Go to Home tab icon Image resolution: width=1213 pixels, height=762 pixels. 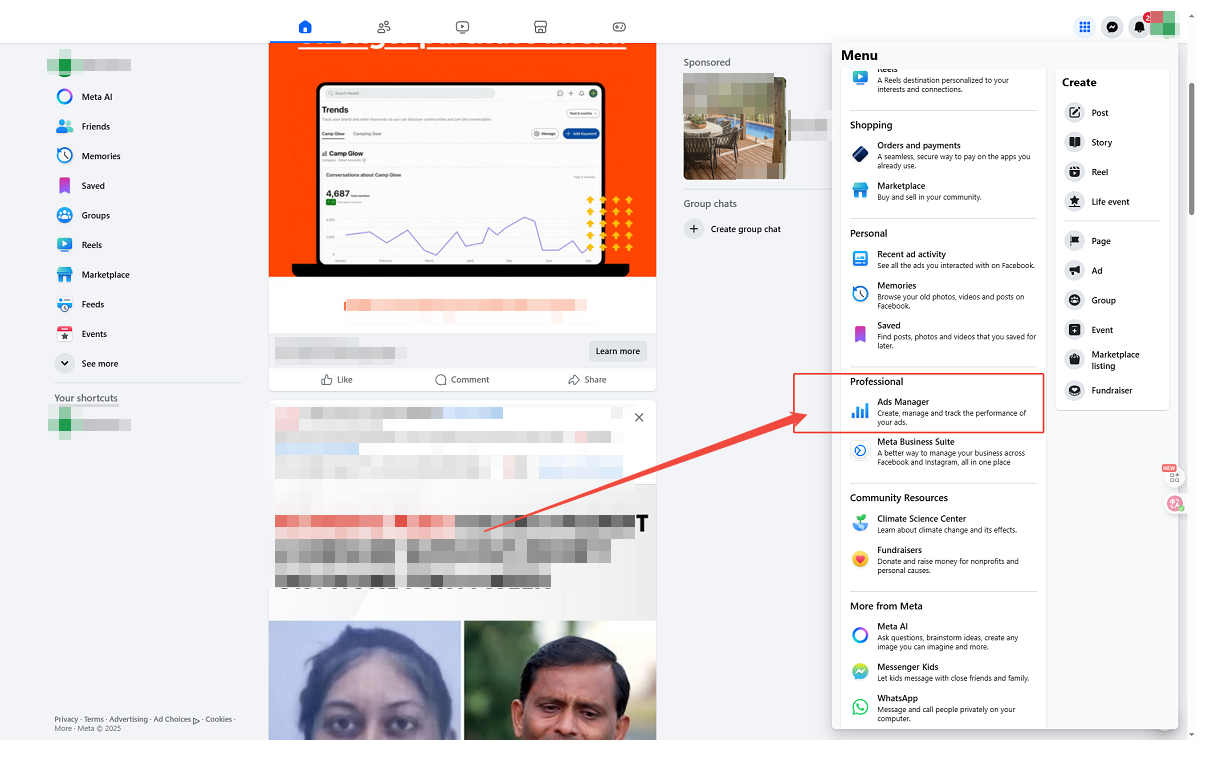pyautogui.click(x=305, y=27)
